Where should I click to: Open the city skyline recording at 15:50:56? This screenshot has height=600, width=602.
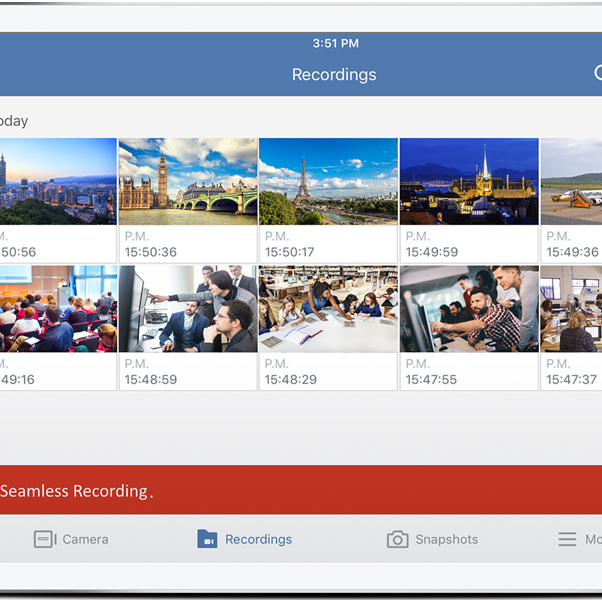point(57,181)
